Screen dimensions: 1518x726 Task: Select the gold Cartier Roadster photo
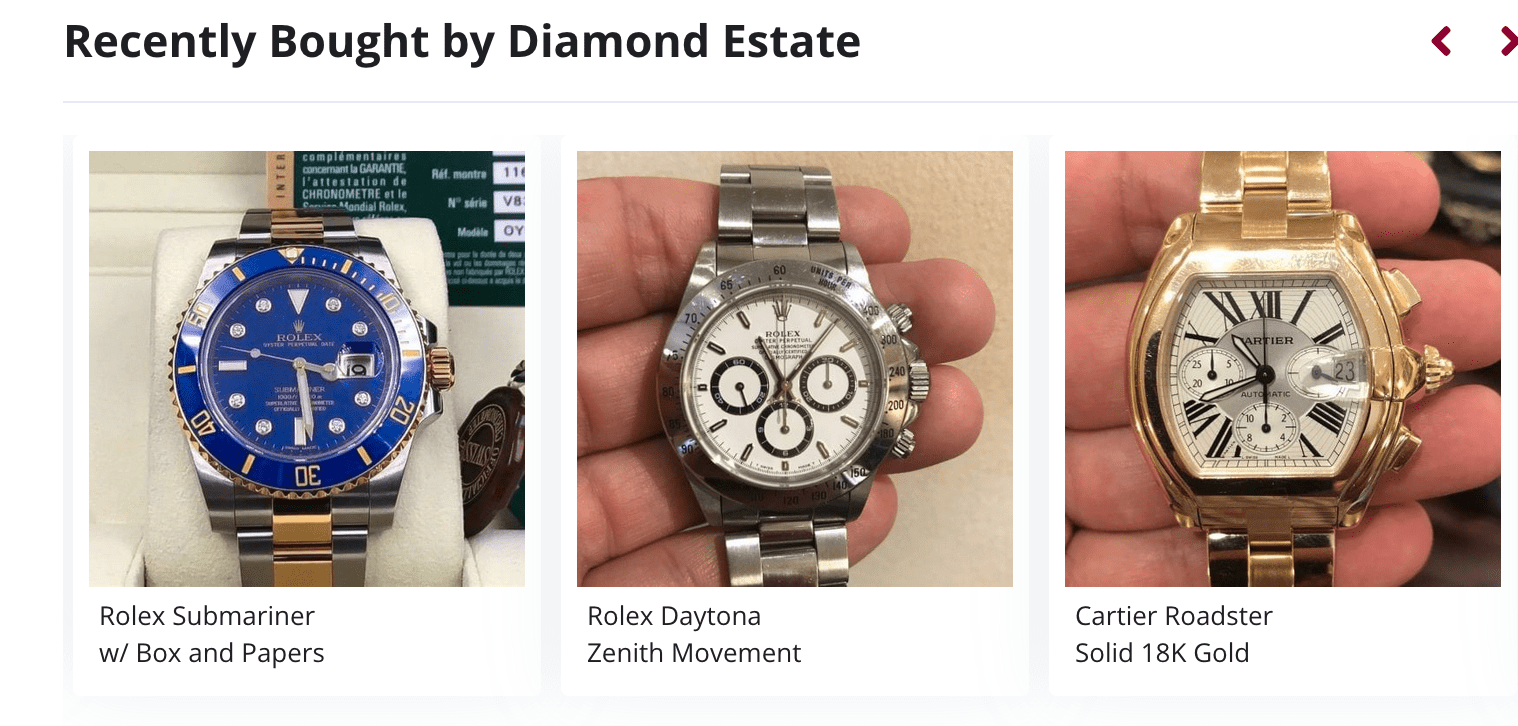click(1283, 368)
